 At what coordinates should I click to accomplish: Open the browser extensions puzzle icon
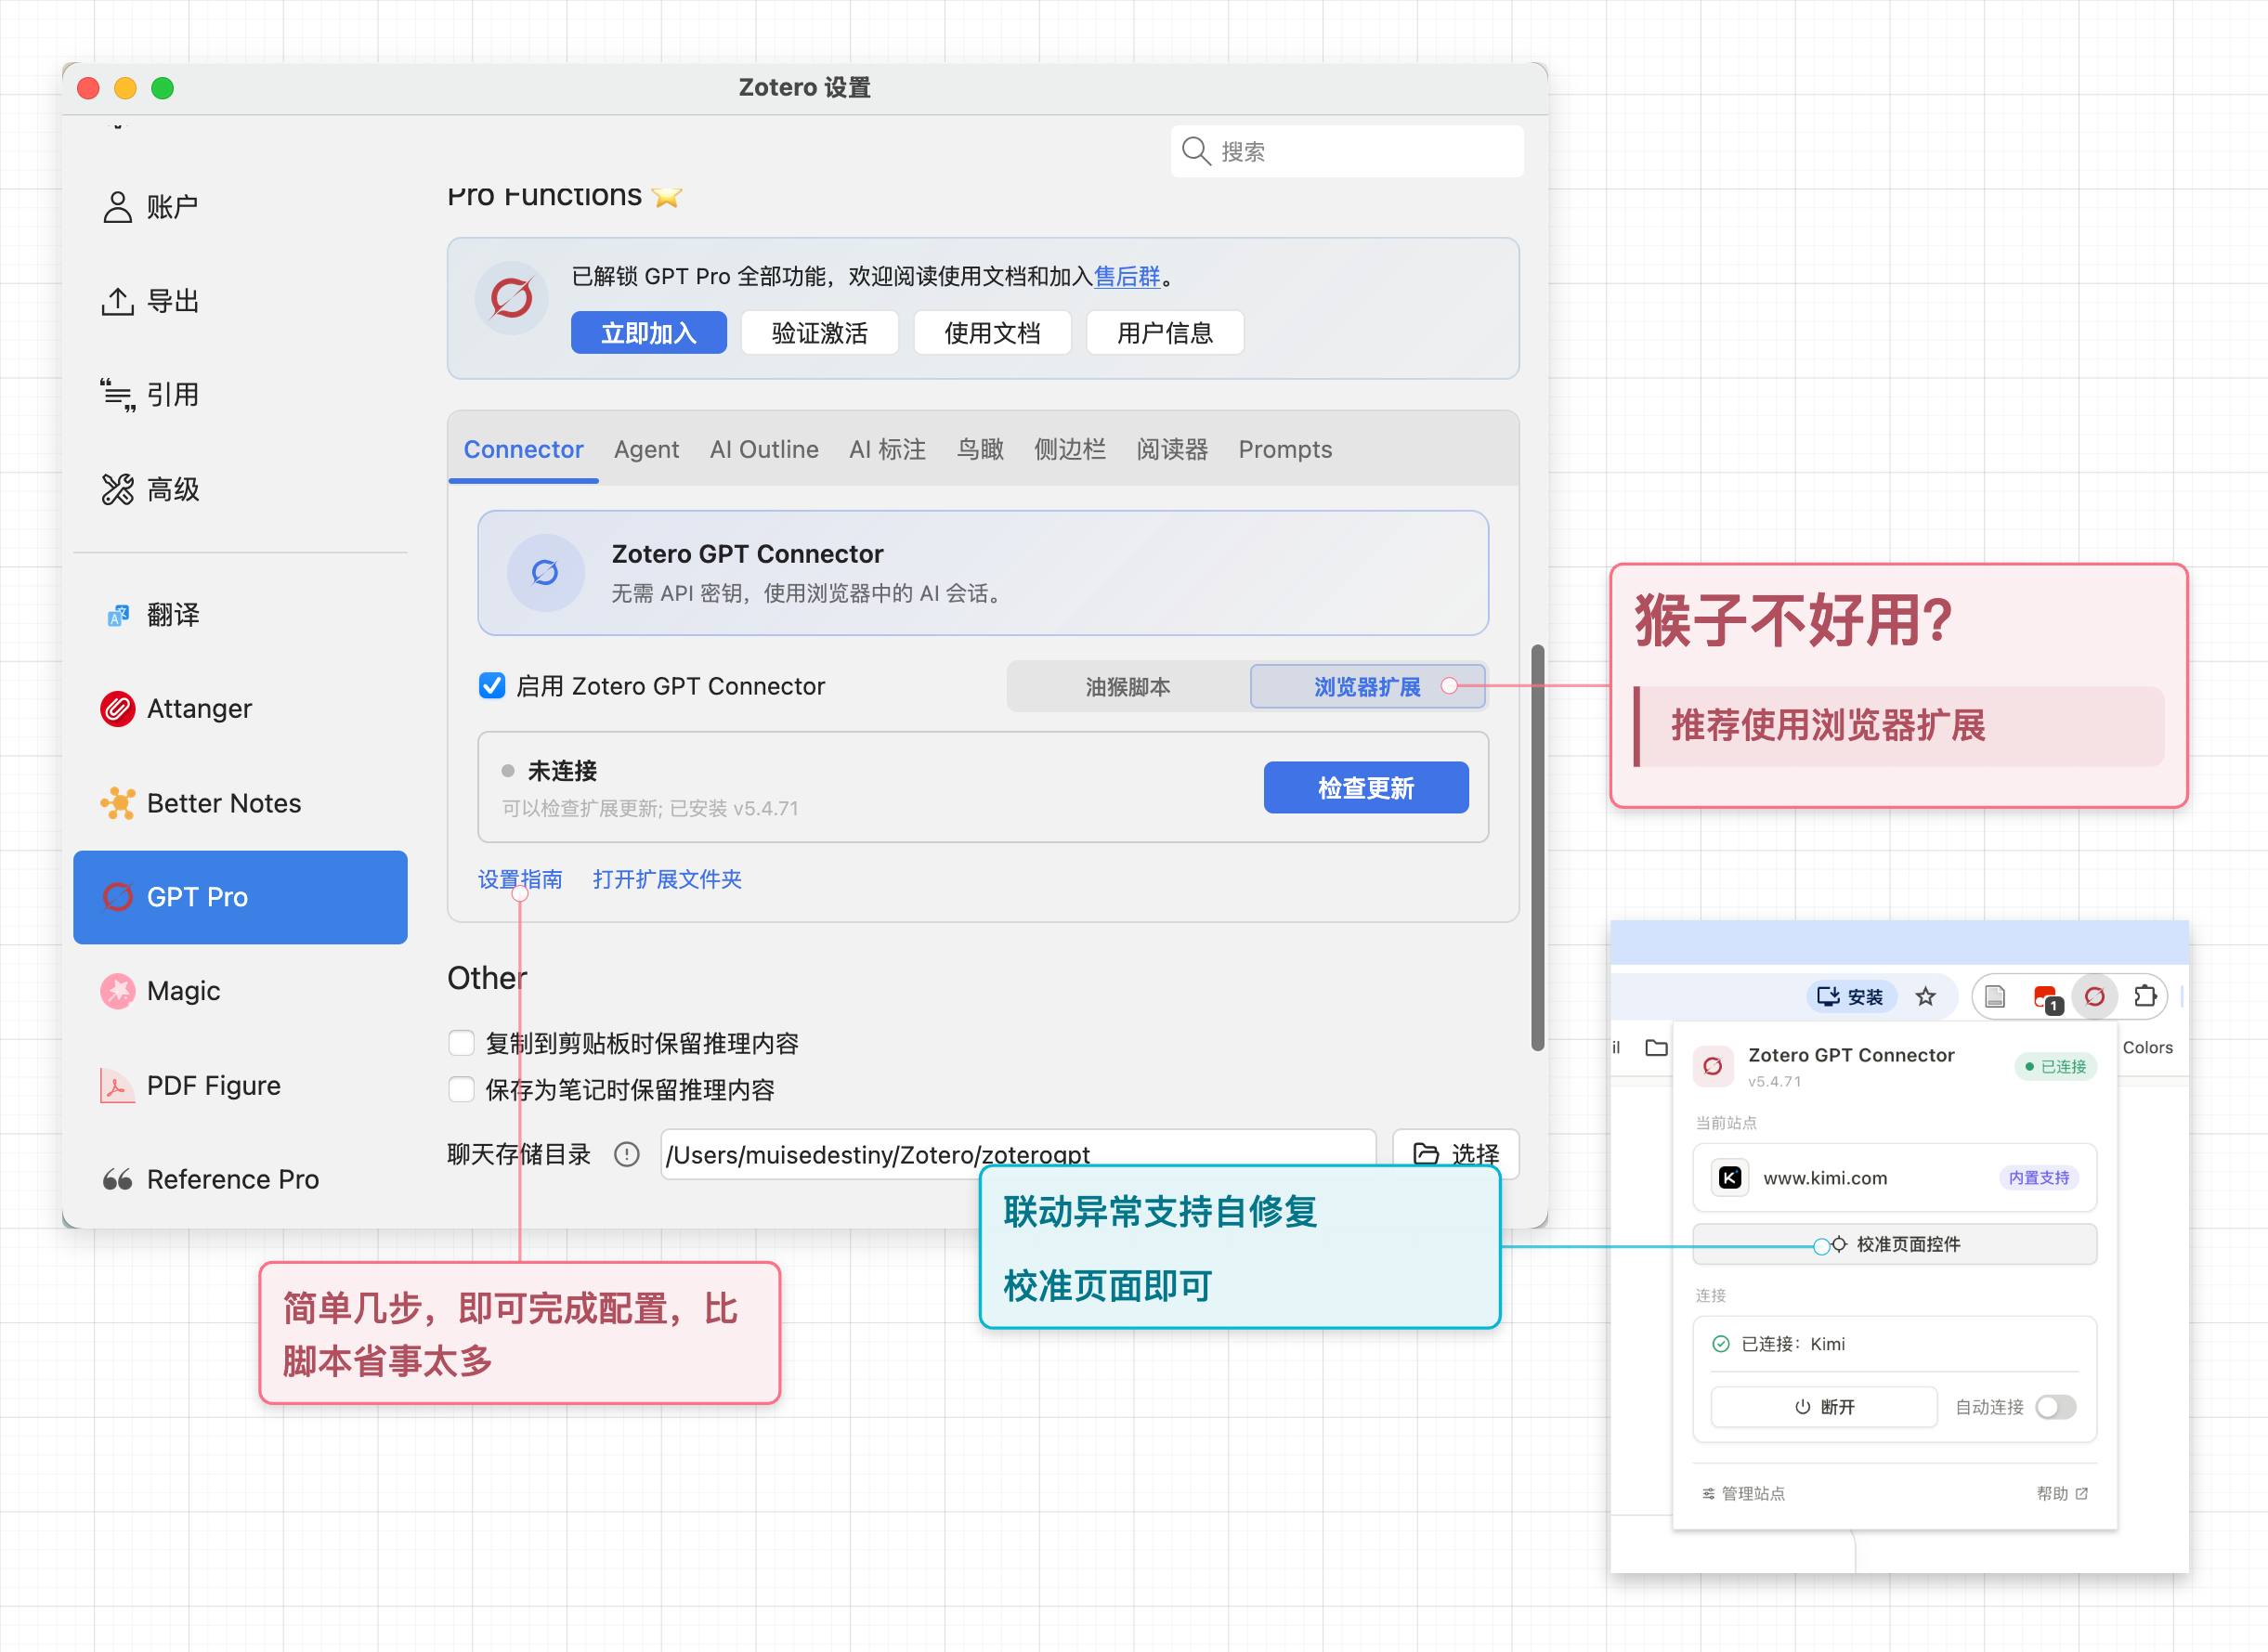(2145, 996)
